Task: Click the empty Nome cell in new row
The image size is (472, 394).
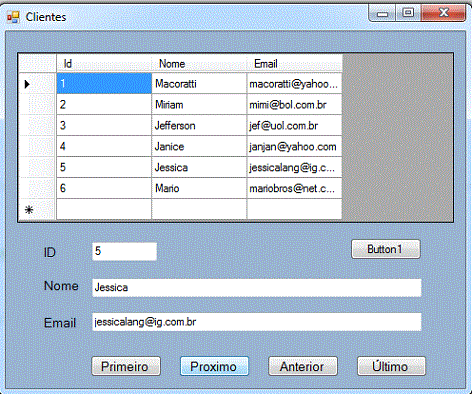Action: [199, 209]
